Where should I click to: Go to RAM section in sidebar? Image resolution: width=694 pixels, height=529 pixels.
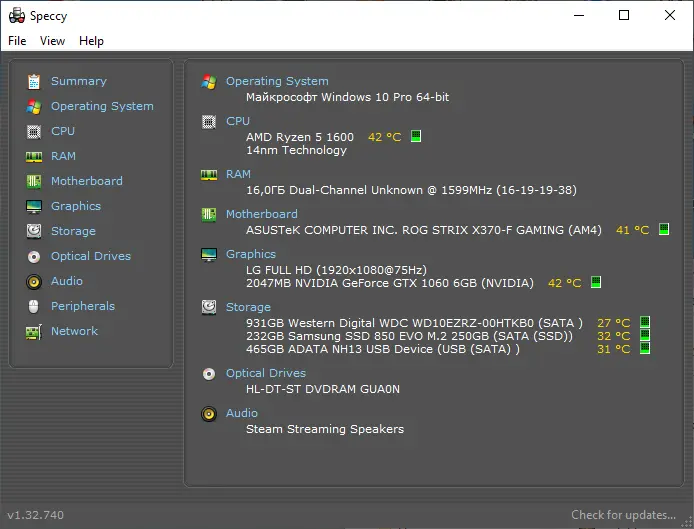point(63,156)
